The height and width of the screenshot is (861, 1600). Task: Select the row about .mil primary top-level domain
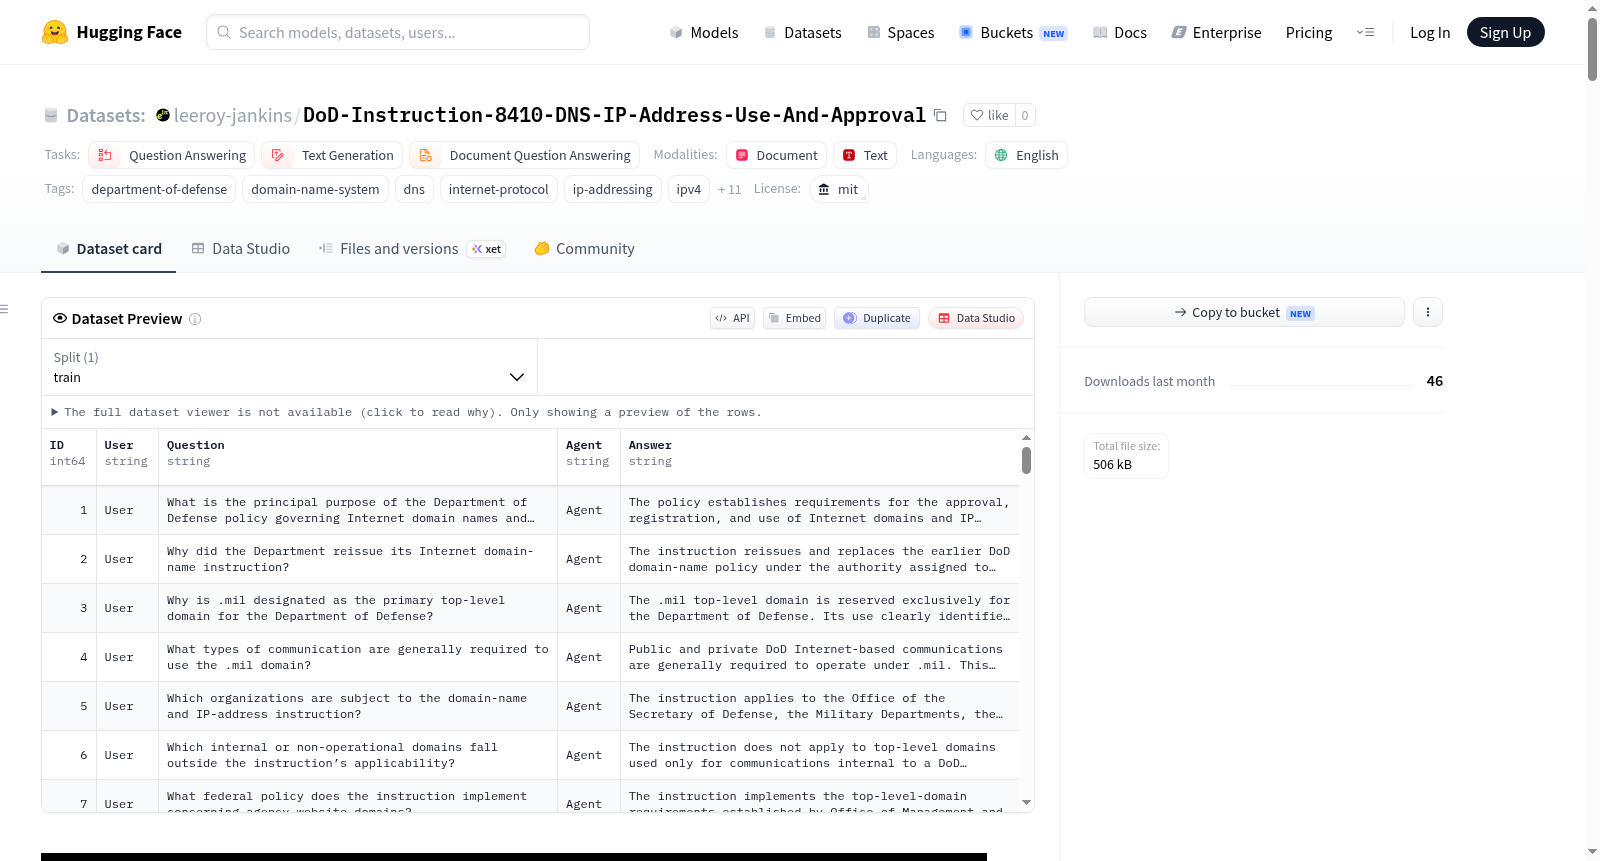click(530, 608)
